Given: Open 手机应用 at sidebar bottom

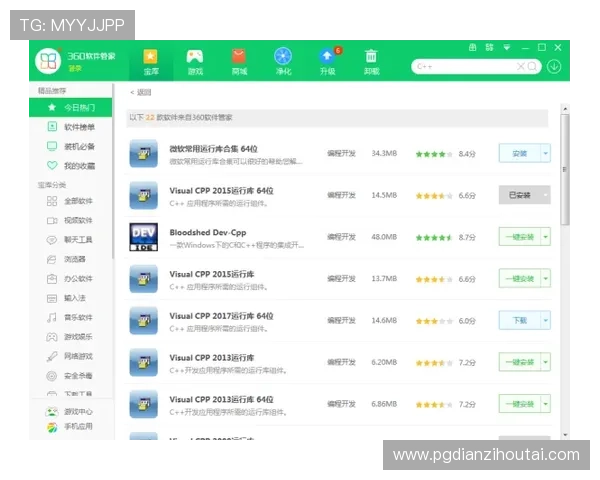Looking at the screenshot, I should (x=70, y=426).
